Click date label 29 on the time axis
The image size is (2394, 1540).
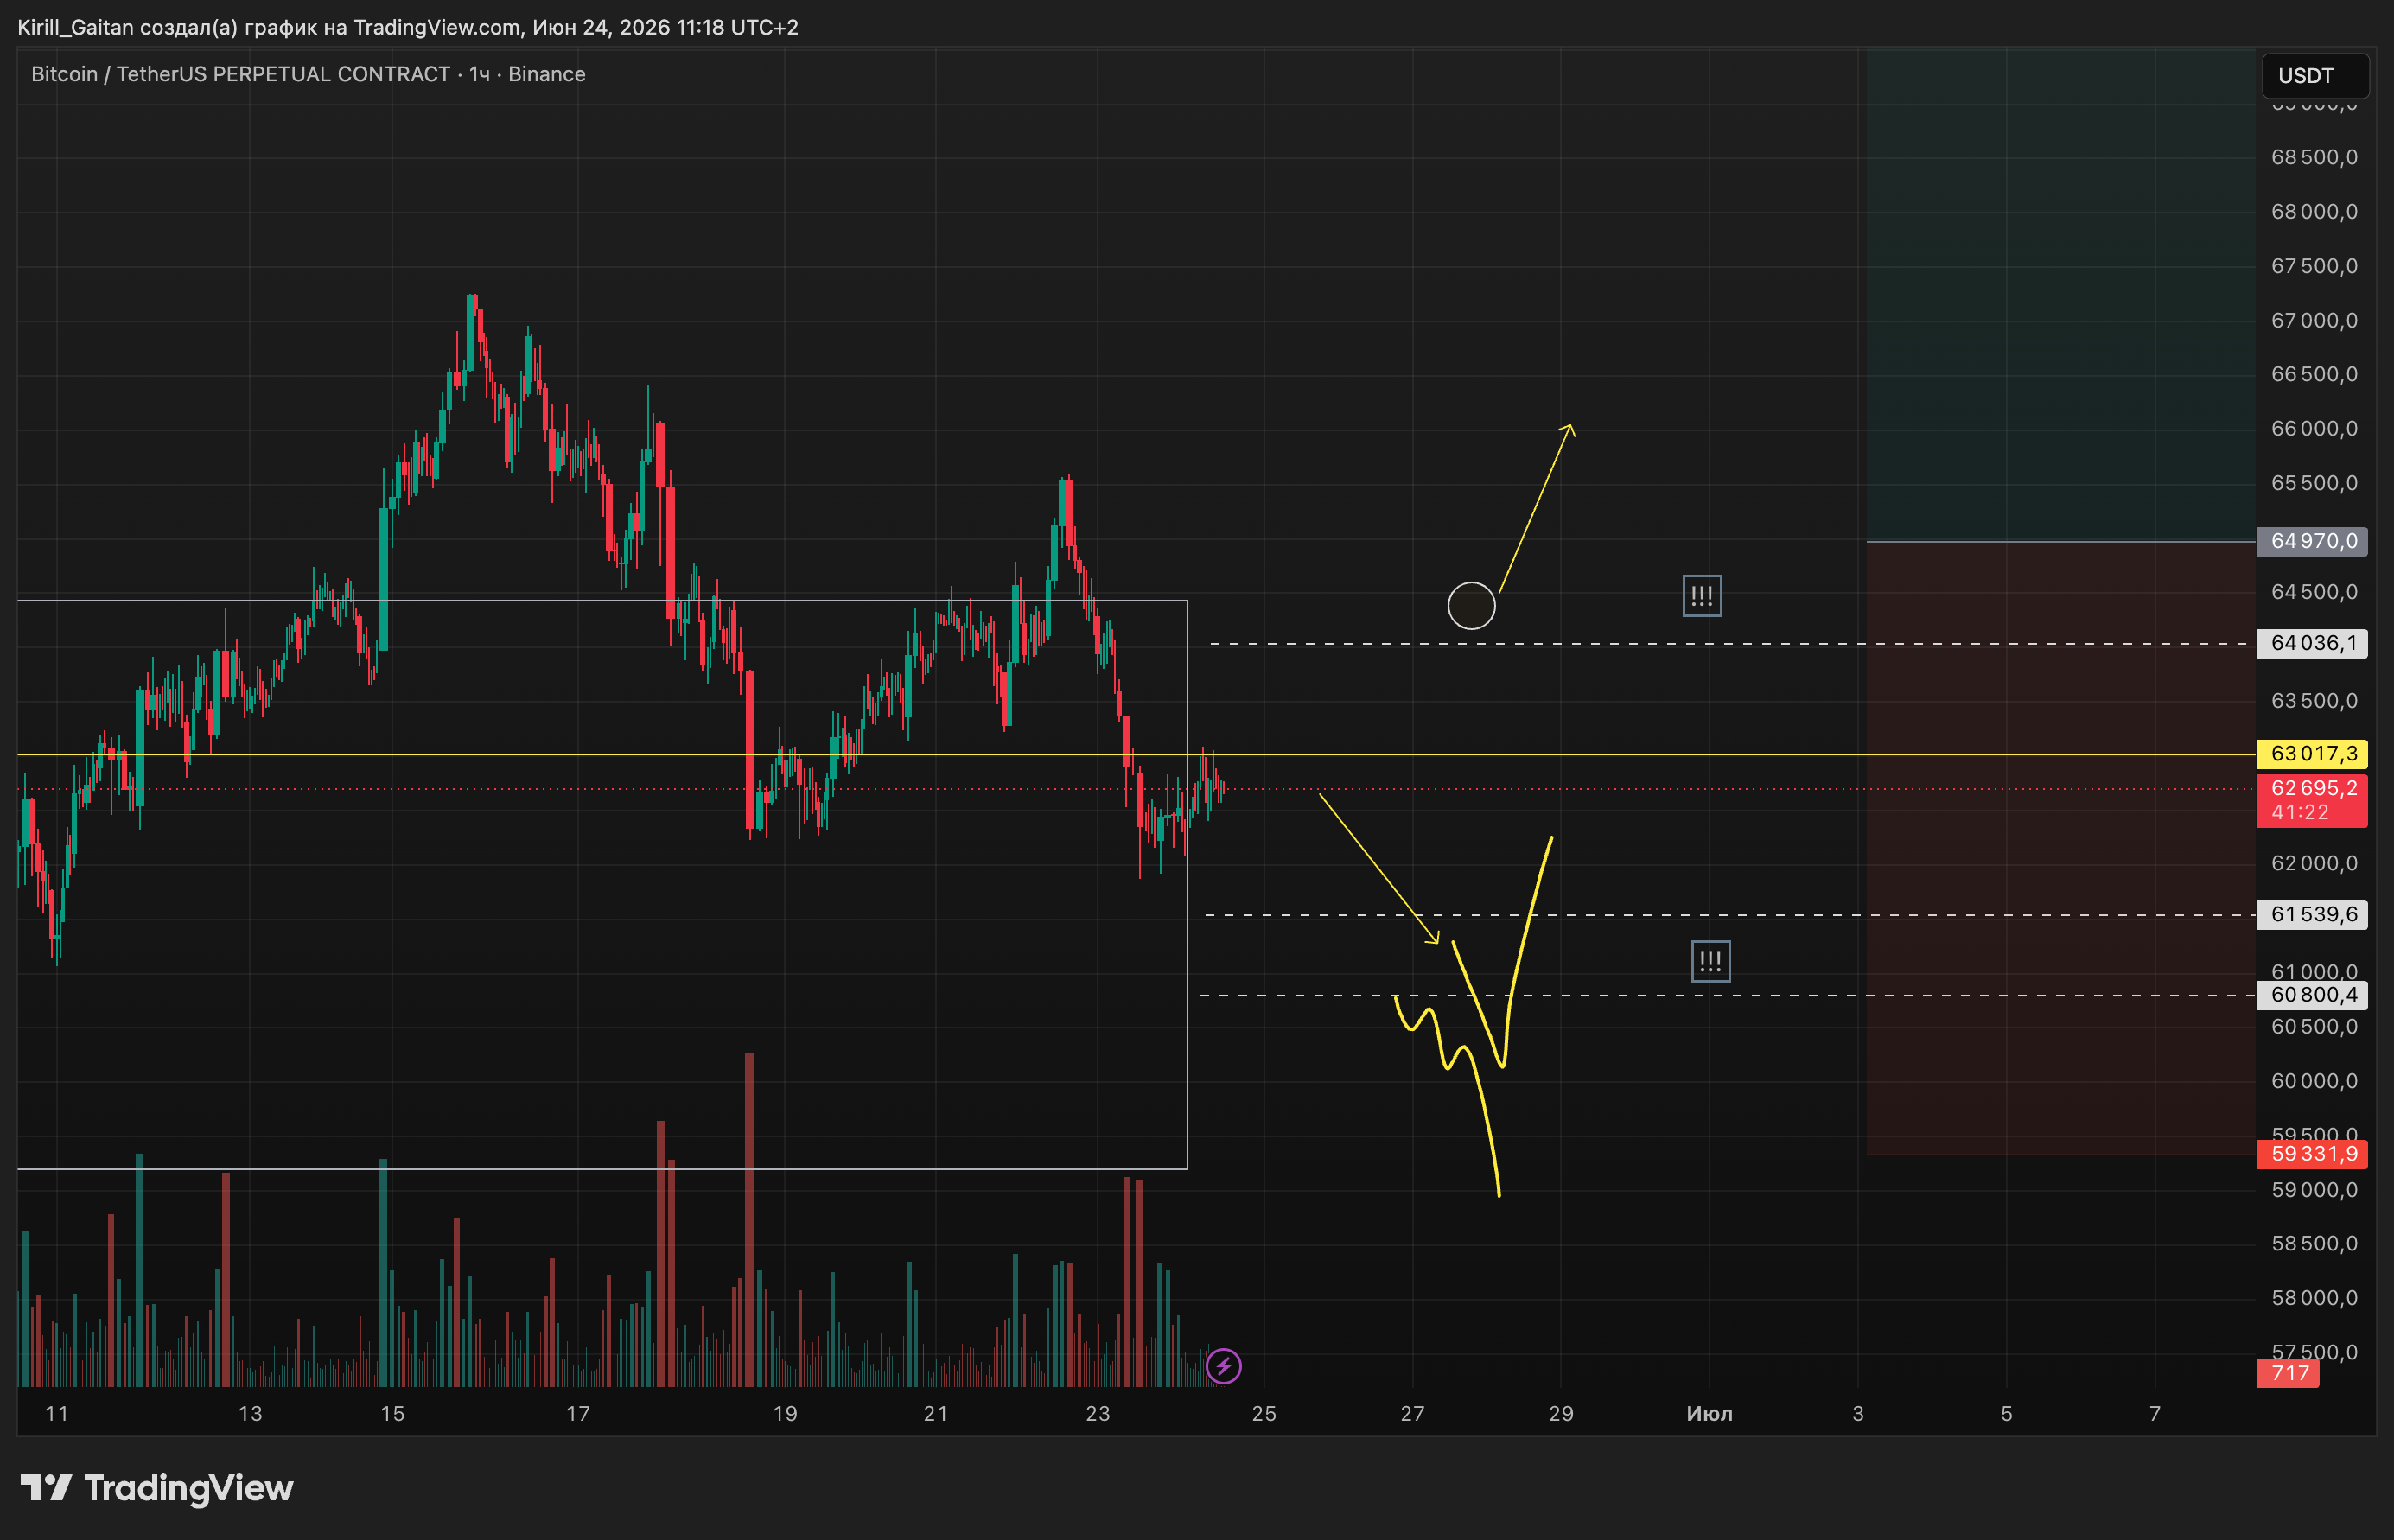[1561, 1413]
